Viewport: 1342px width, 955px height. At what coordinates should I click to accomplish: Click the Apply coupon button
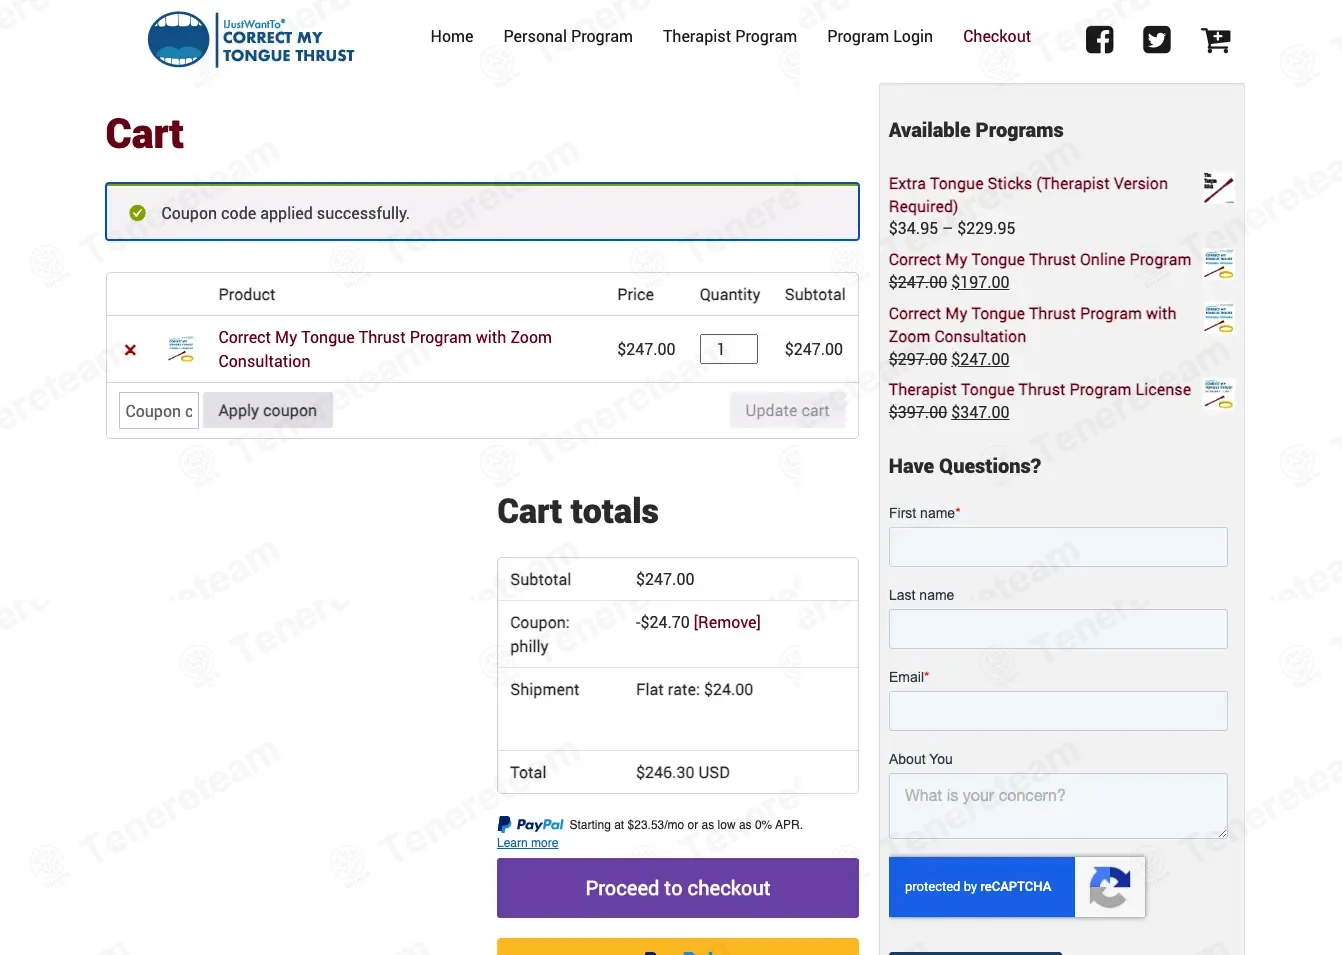tap(268, 410)
